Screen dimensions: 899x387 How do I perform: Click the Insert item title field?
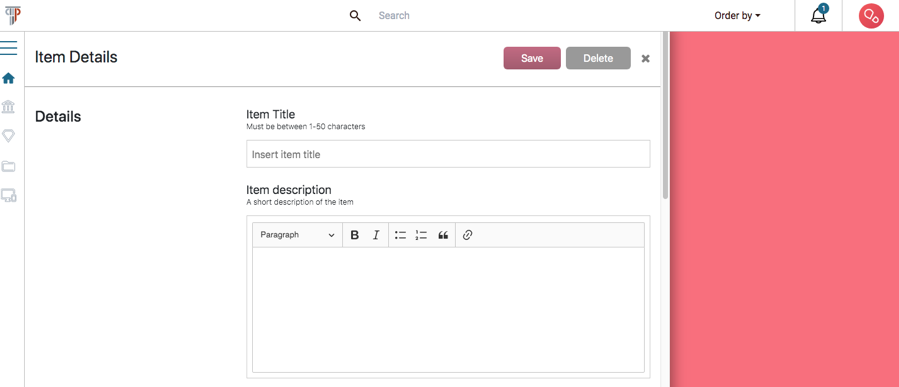point(448,154)
